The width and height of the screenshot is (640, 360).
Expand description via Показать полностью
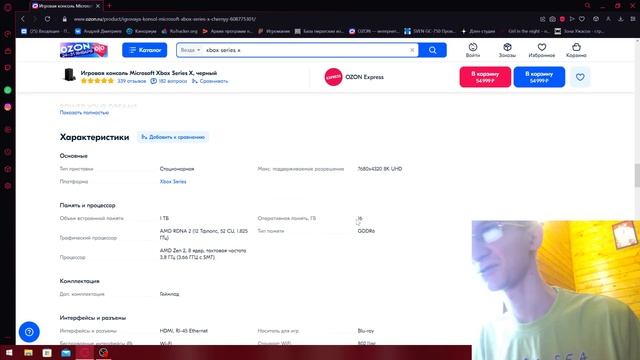pyautogui.click(x=84, y=112)
